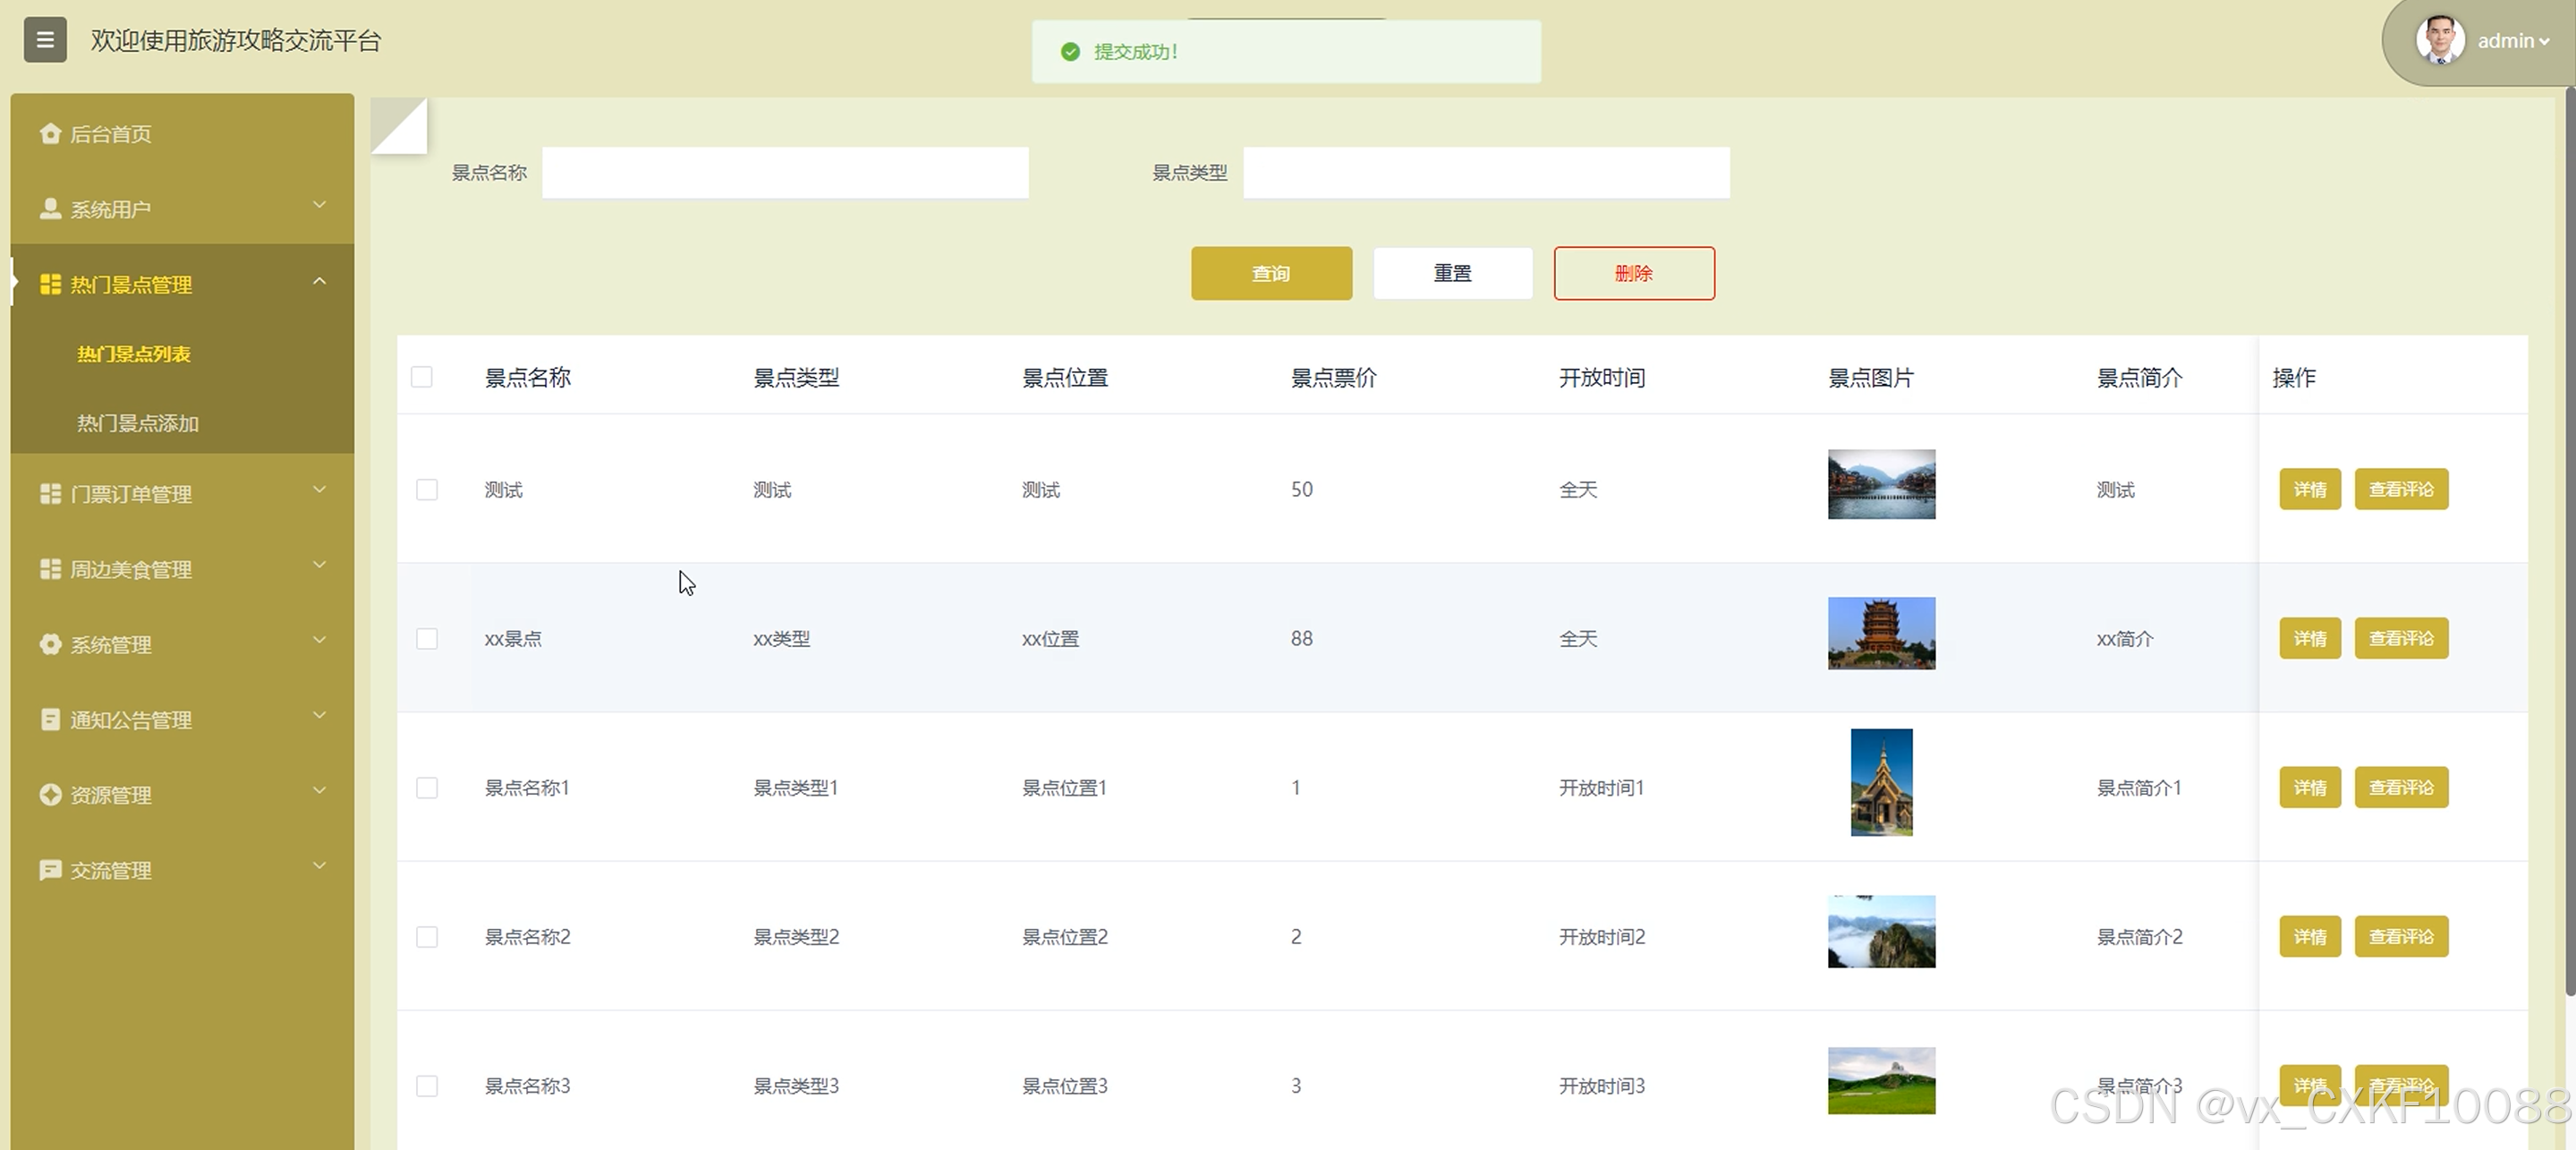Tick the checkbox for the 景点名称1 row
Viewport: 2576px width, 1150px height.
pyautogui.click(x=427, y=787)
